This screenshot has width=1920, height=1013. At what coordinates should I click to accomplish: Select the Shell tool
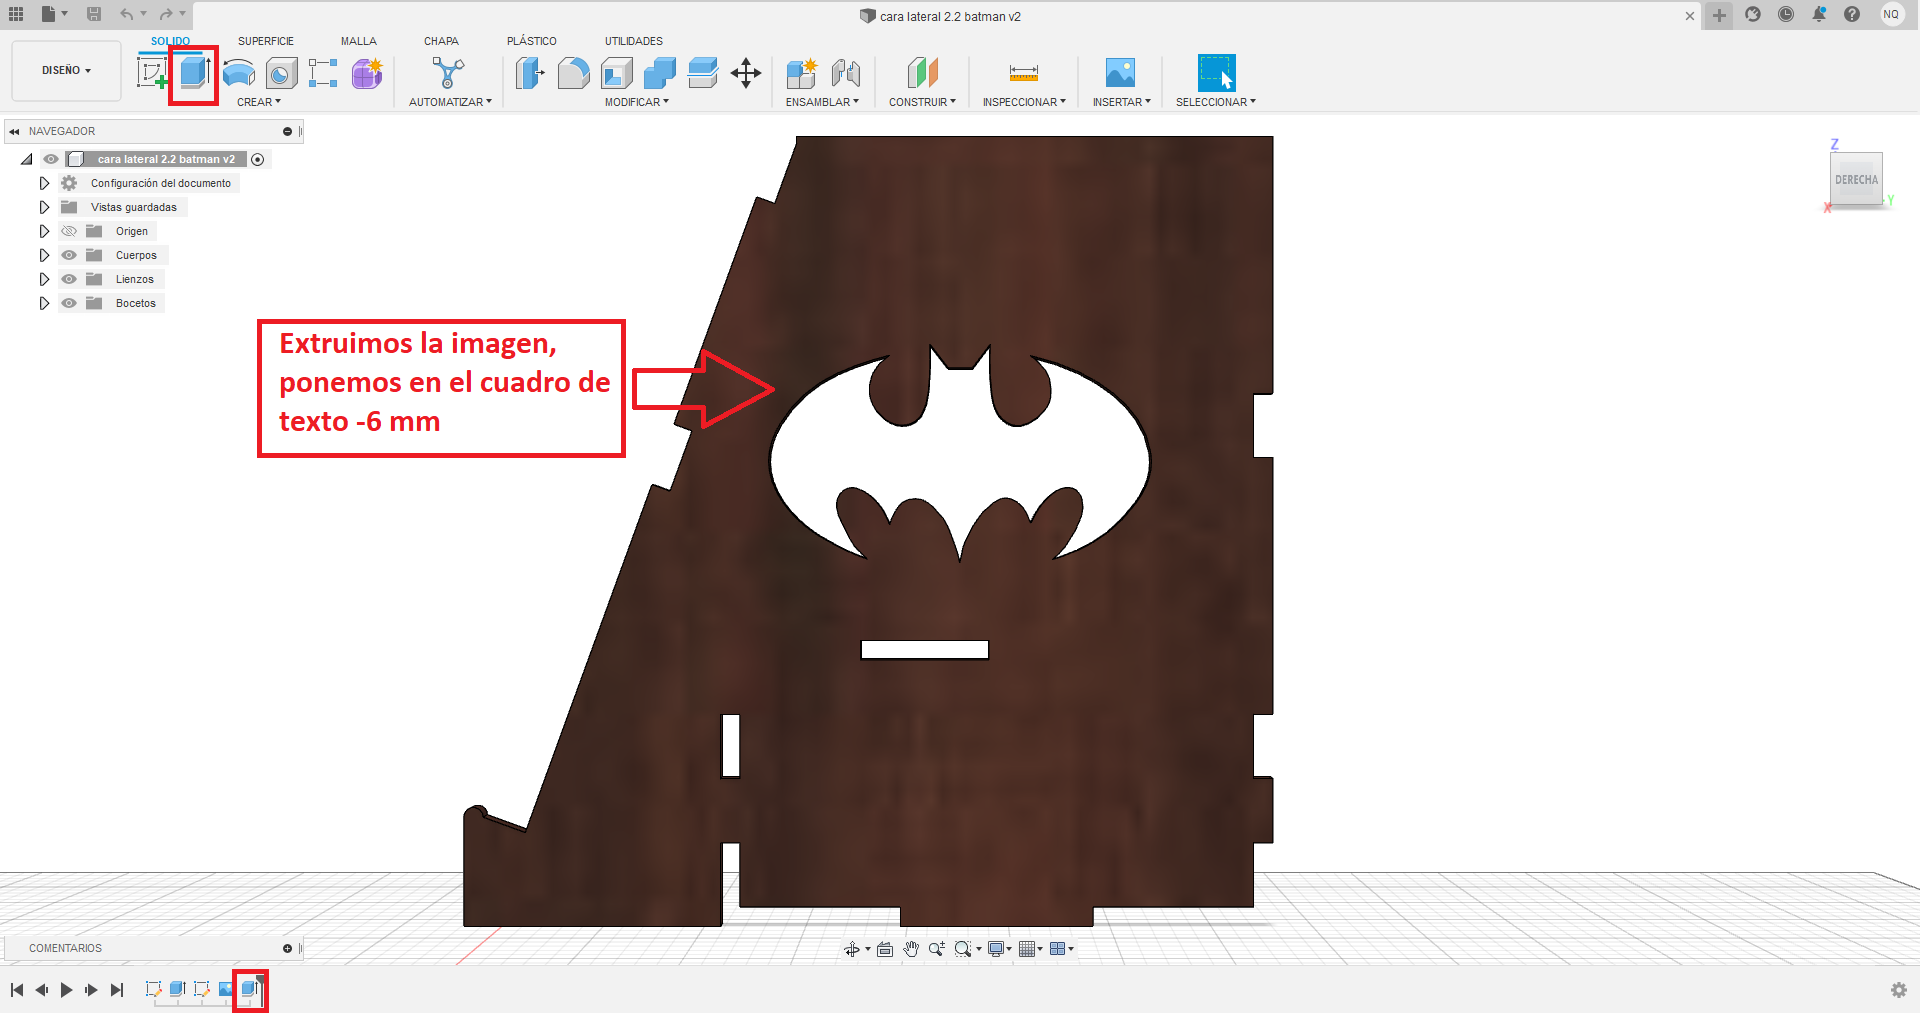click(617, 73)
